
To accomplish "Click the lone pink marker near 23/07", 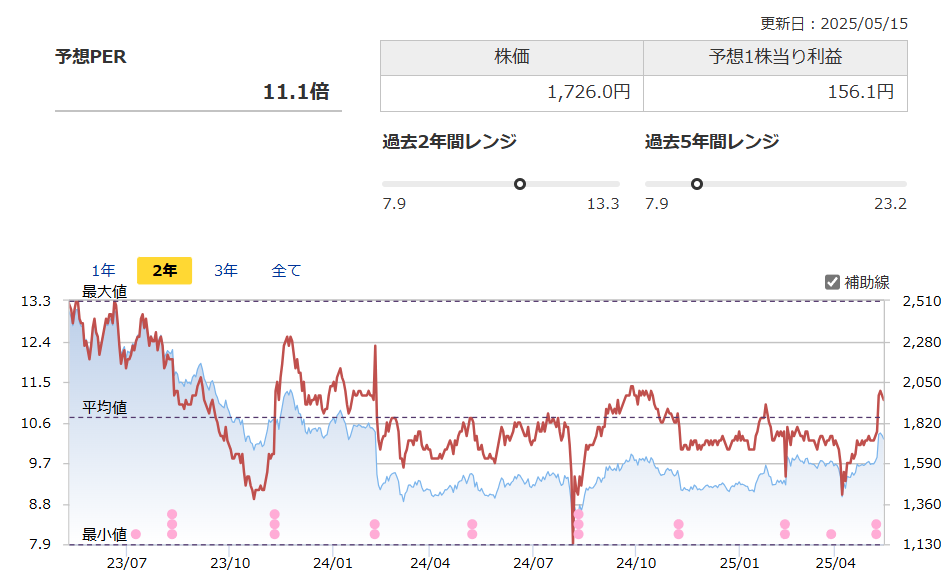I will click(x=136, y=534).
